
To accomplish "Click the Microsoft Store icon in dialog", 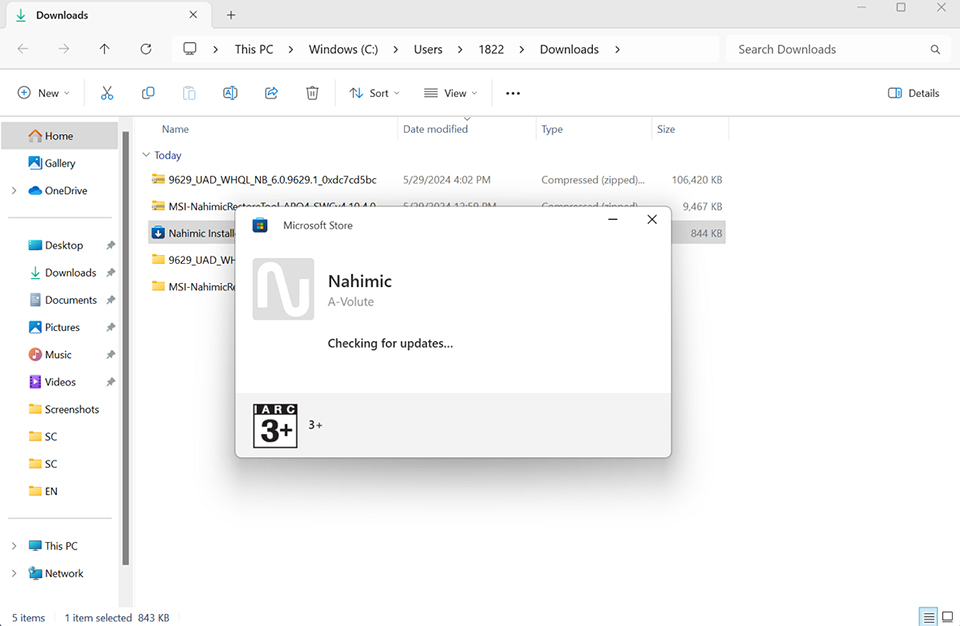I will [260, 225].
